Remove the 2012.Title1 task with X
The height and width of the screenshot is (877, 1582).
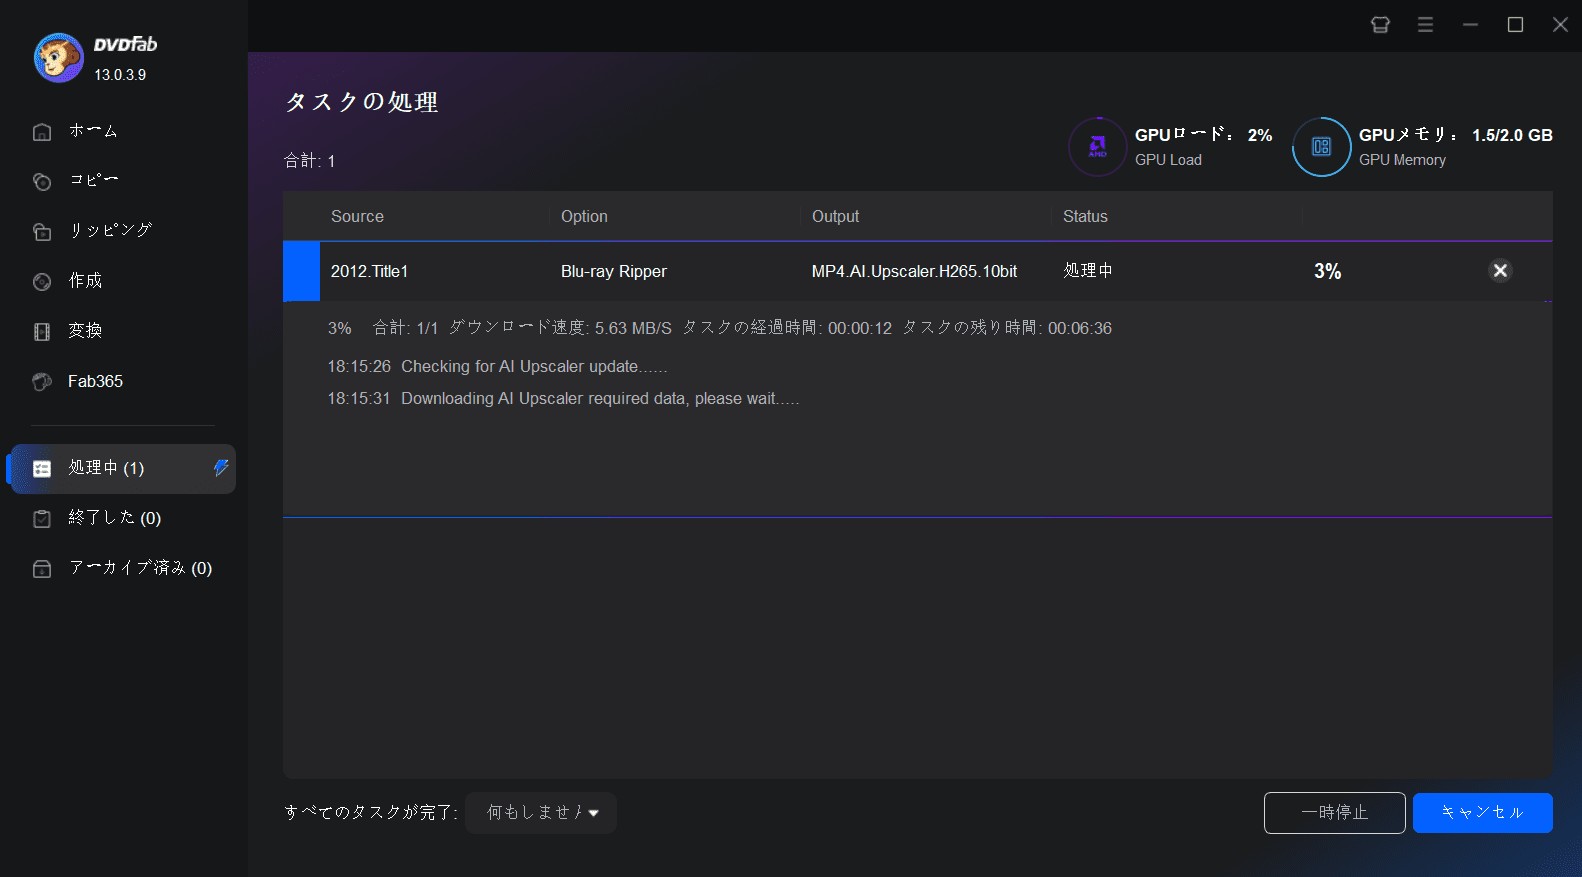click(x=1500, y=270)
